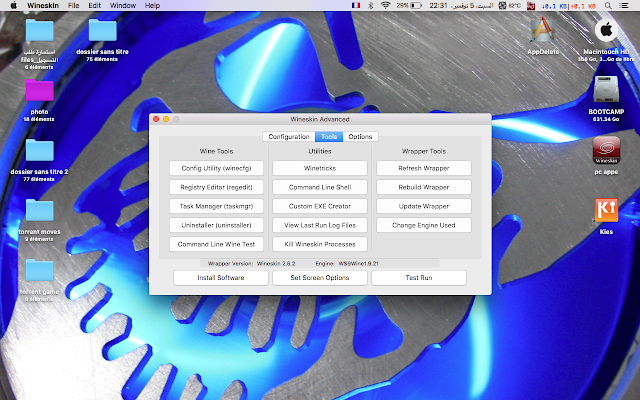Select the files folder with Arabic name
The width and height of the screenshot is (640, 400).
coord(40,31)
